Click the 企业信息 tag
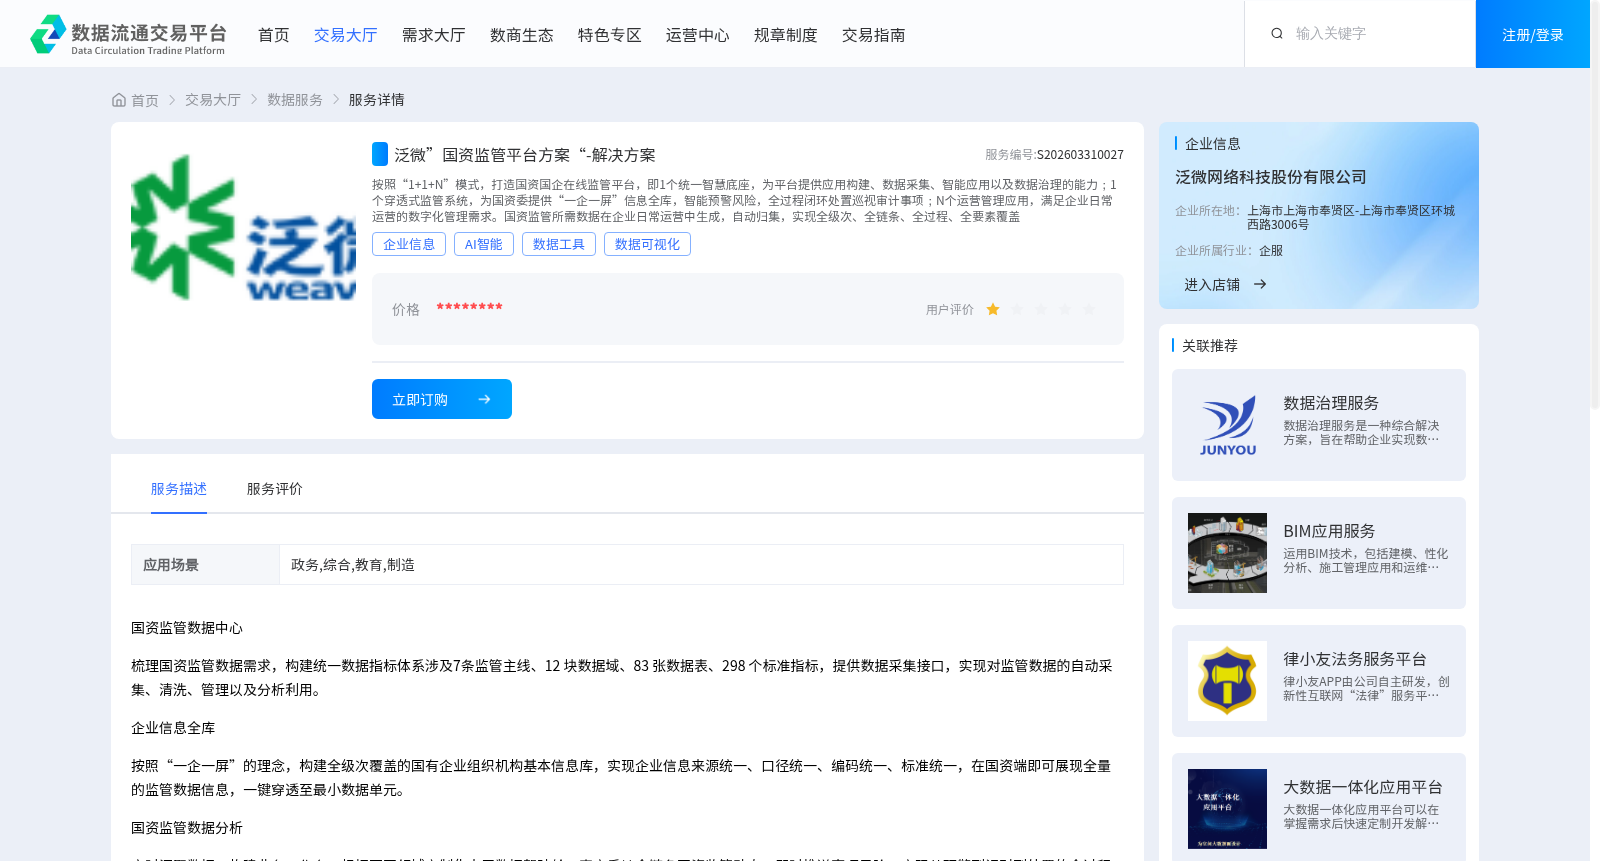The width and height of the screenshot is (1600, 861). [409, 244]
